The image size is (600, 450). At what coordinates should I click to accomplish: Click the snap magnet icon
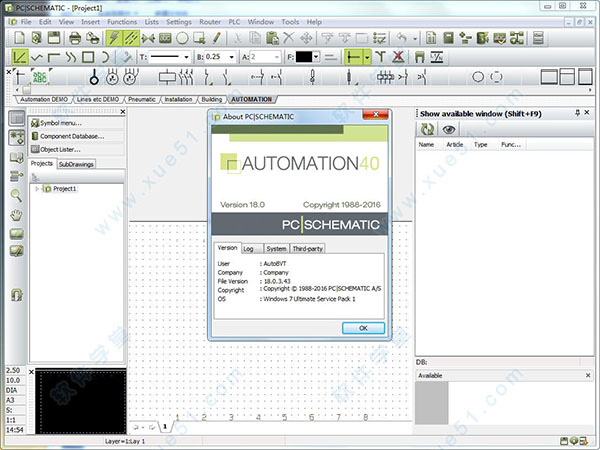point(16,295)
